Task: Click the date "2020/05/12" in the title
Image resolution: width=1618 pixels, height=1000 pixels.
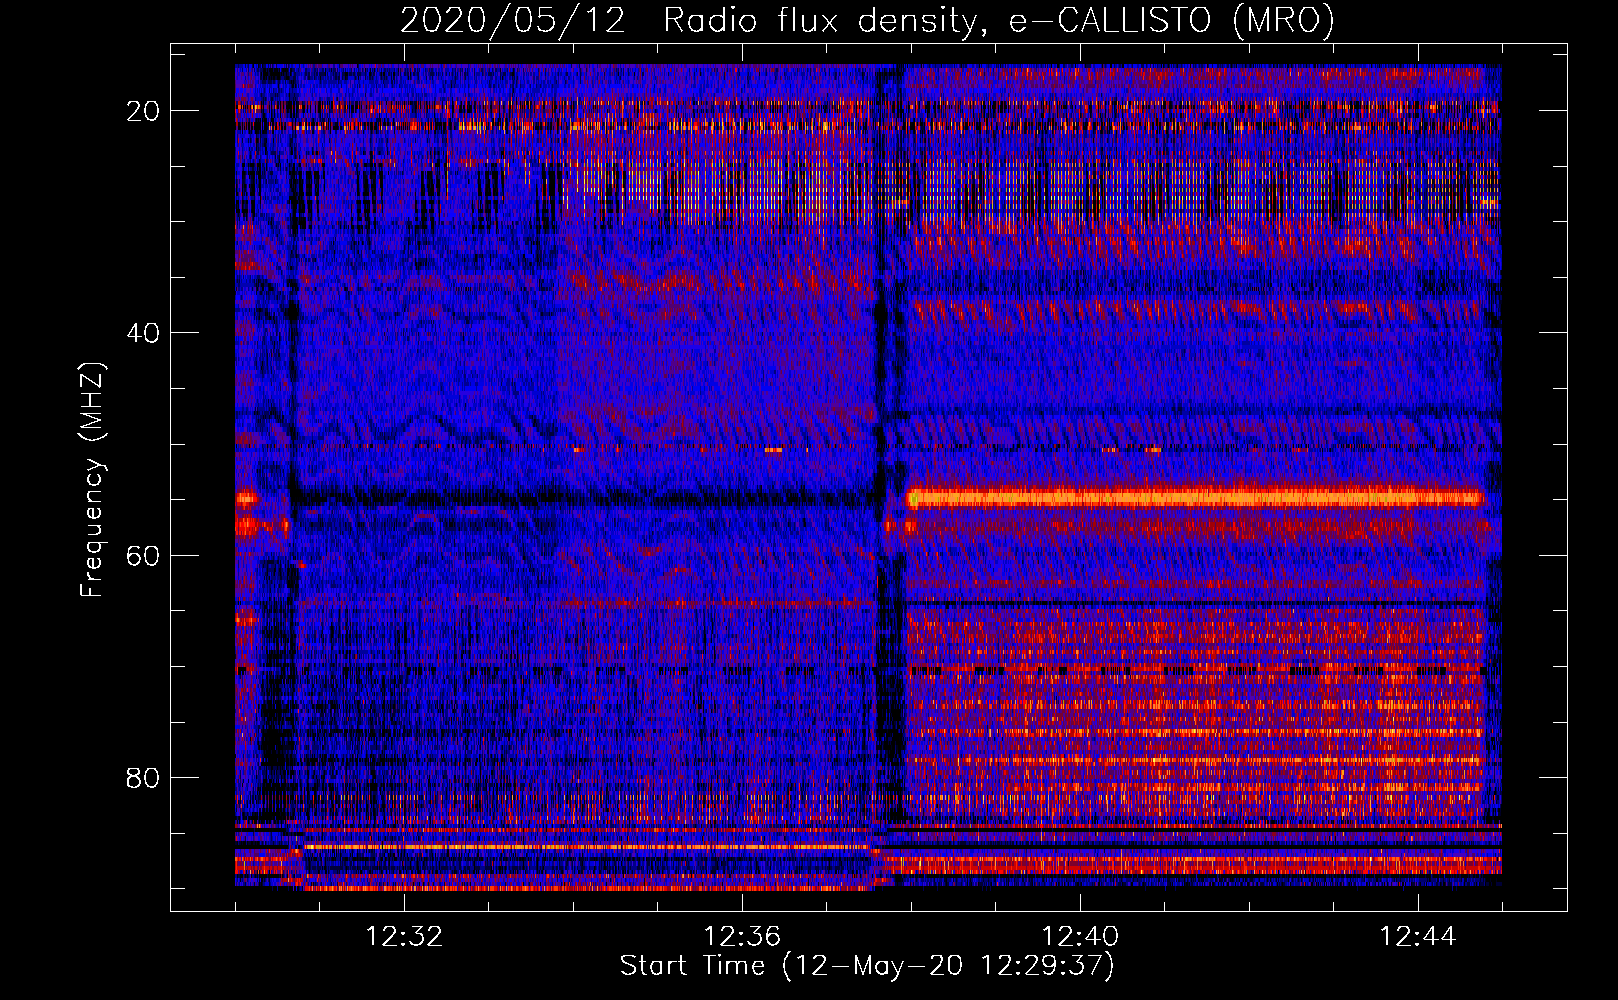Action: coord(513,21)
